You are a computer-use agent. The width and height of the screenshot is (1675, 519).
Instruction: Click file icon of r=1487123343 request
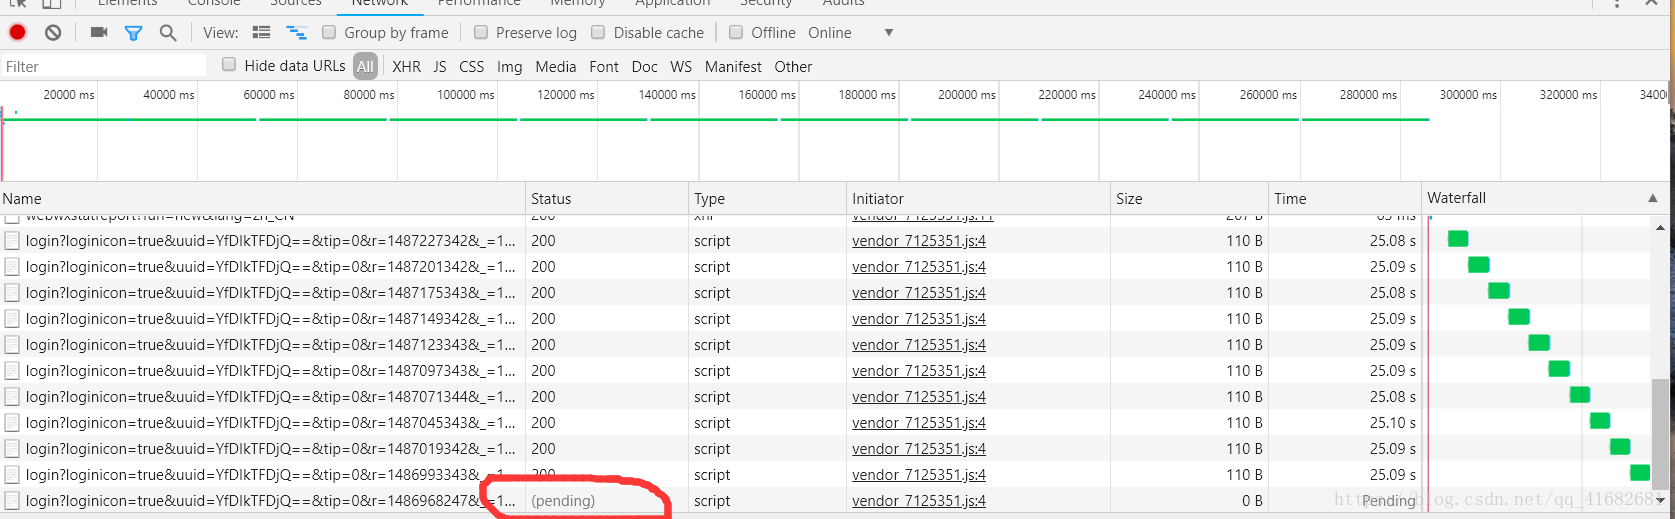[x=12, y=345]
